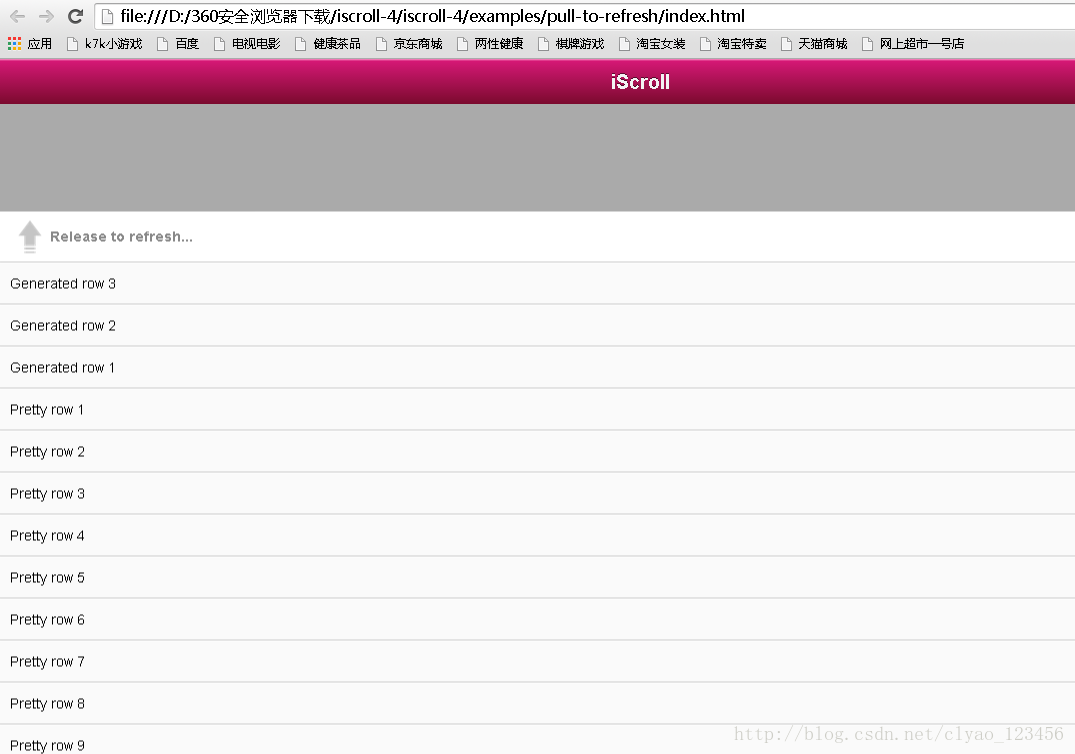Open the k7k小游戏 bookmark
The height and width of the screenshot is (754, 1075).
coord(104,44)
